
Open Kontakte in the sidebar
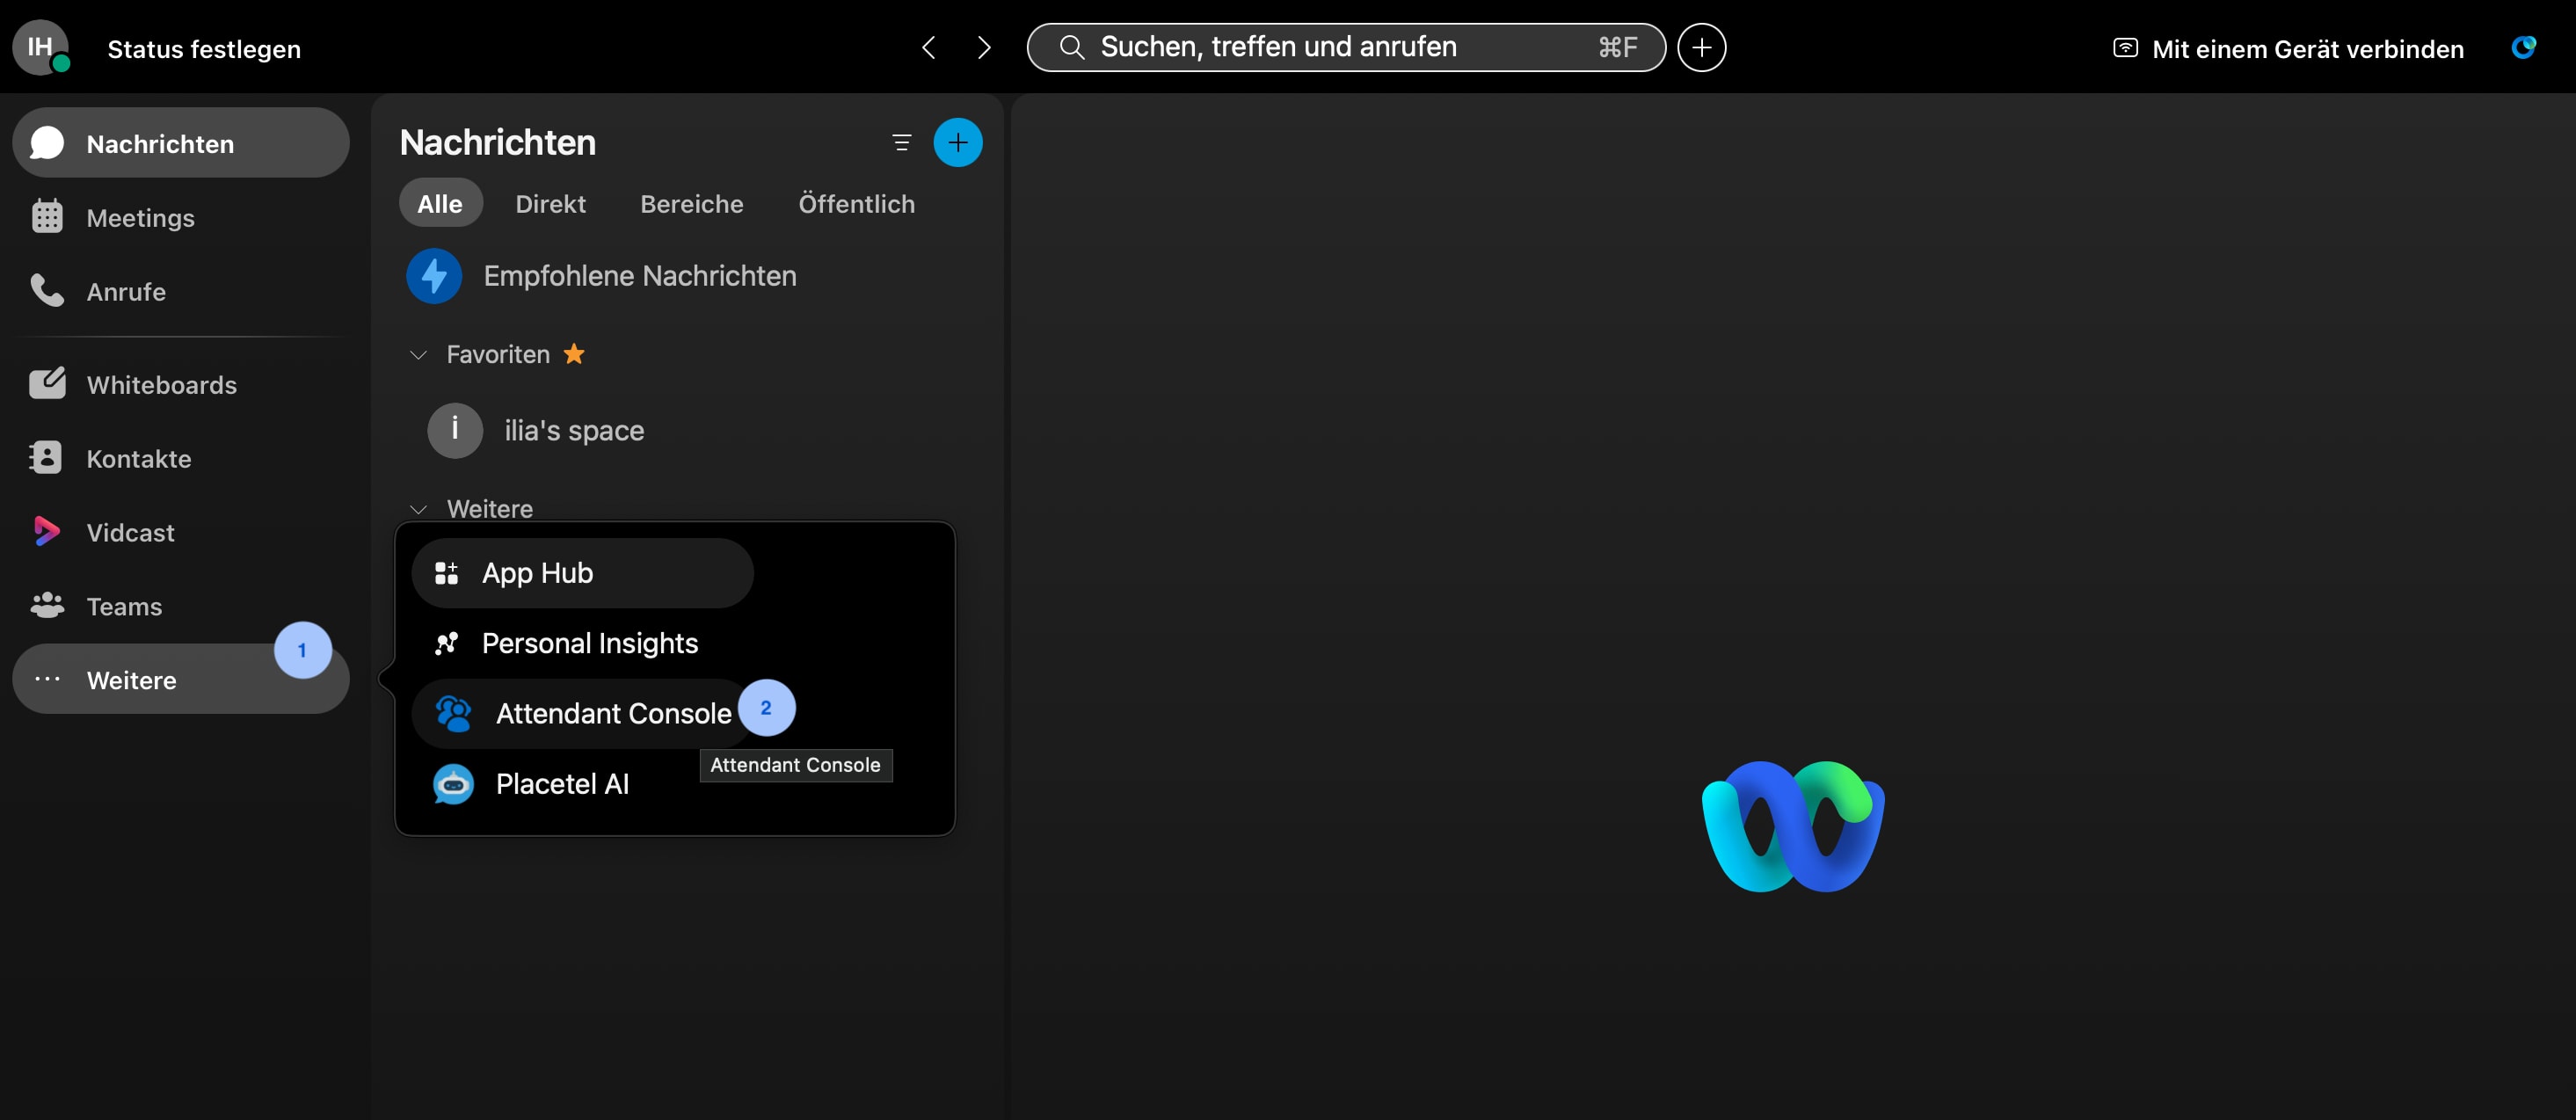[138, 459]
